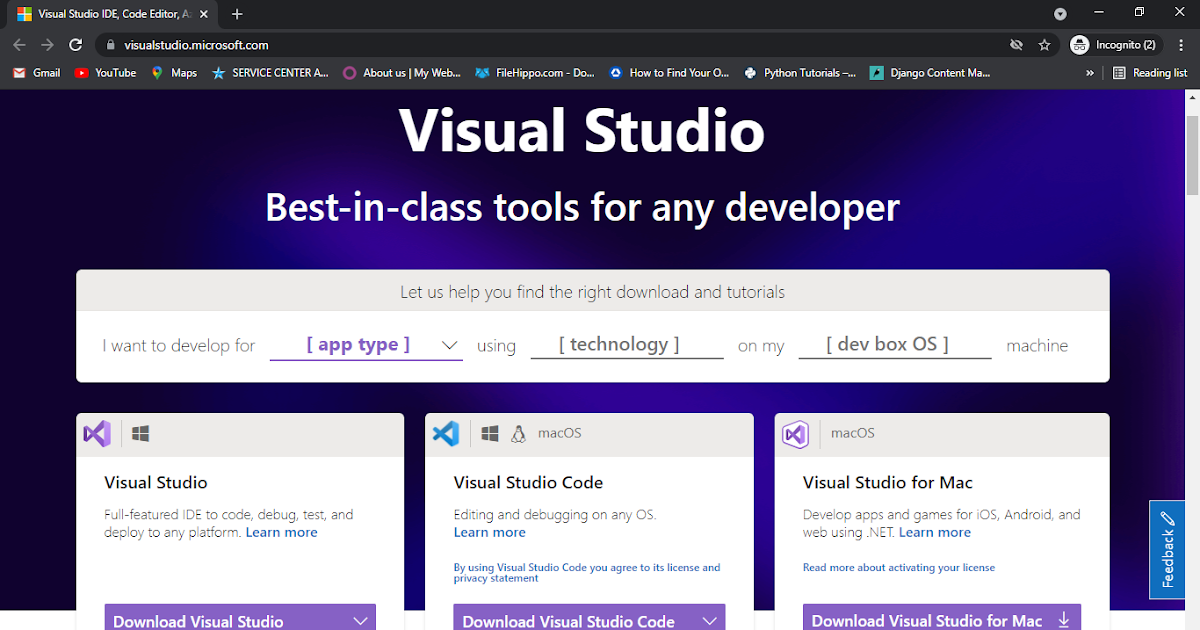Image resolution: width=1200 pixels, height=630 pixels.
Task: Switch to the Visual Studio IDE browser tab
Action: (x=110, y=14)
